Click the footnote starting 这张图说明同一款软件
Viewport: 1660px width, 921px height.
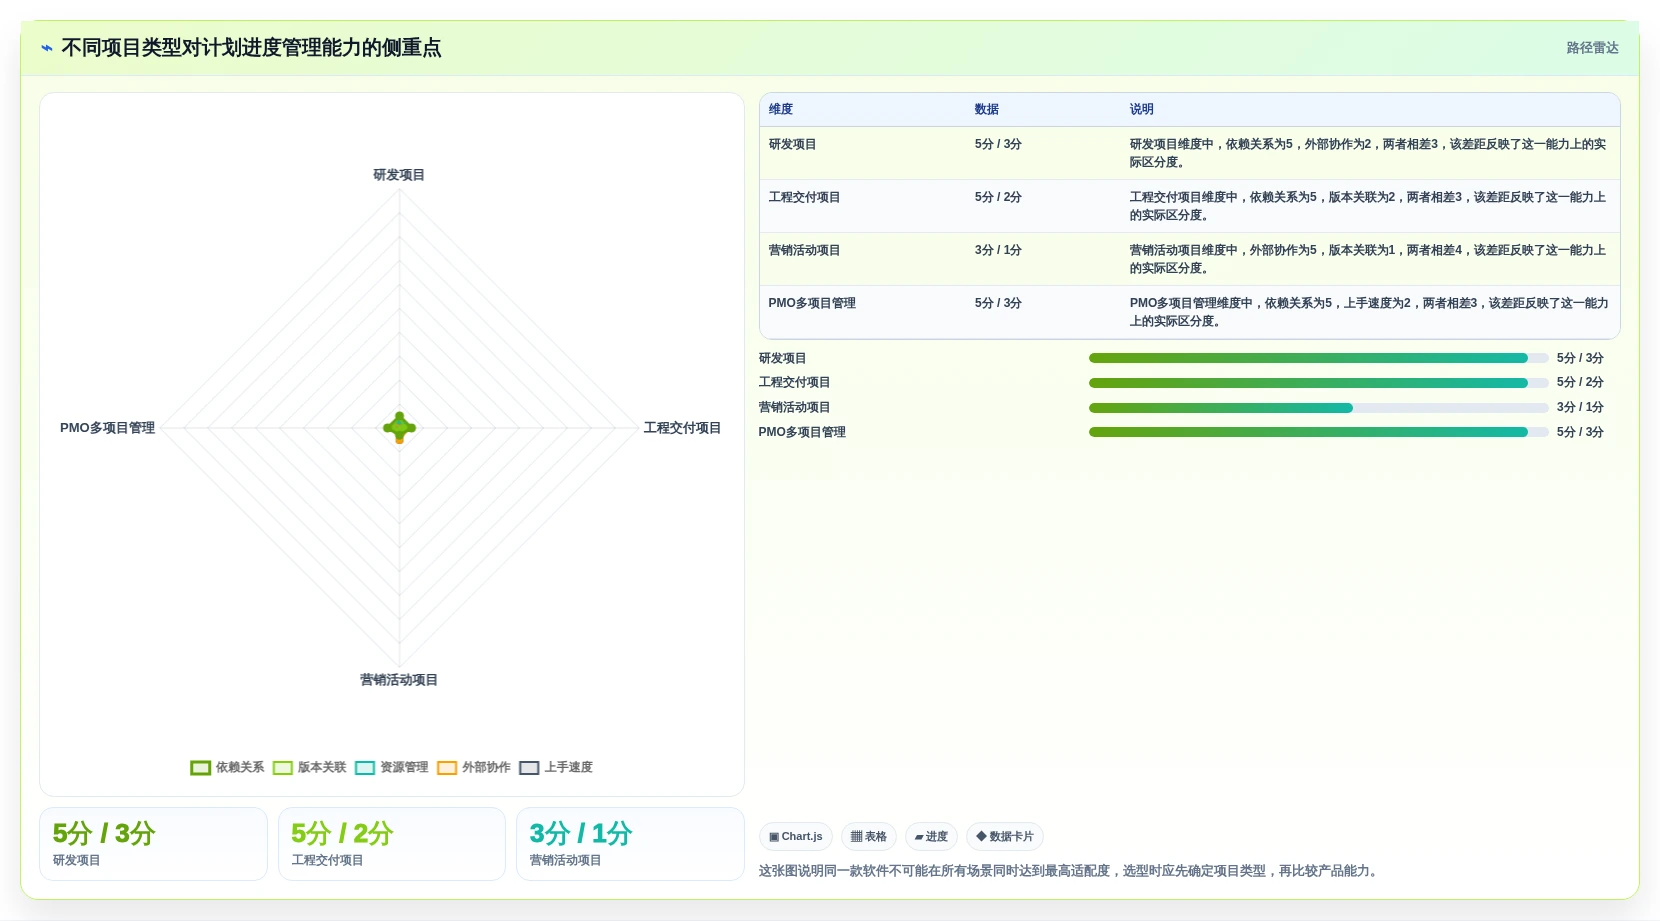click(x=1070, y=871)
